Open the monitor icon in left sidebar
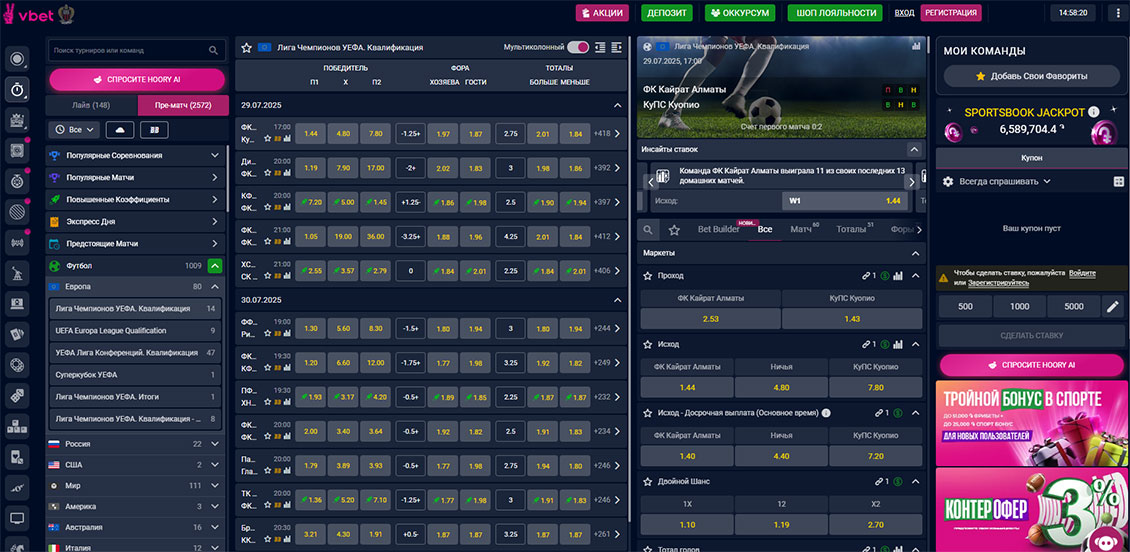1130x552 pixels. click(17, 518)
